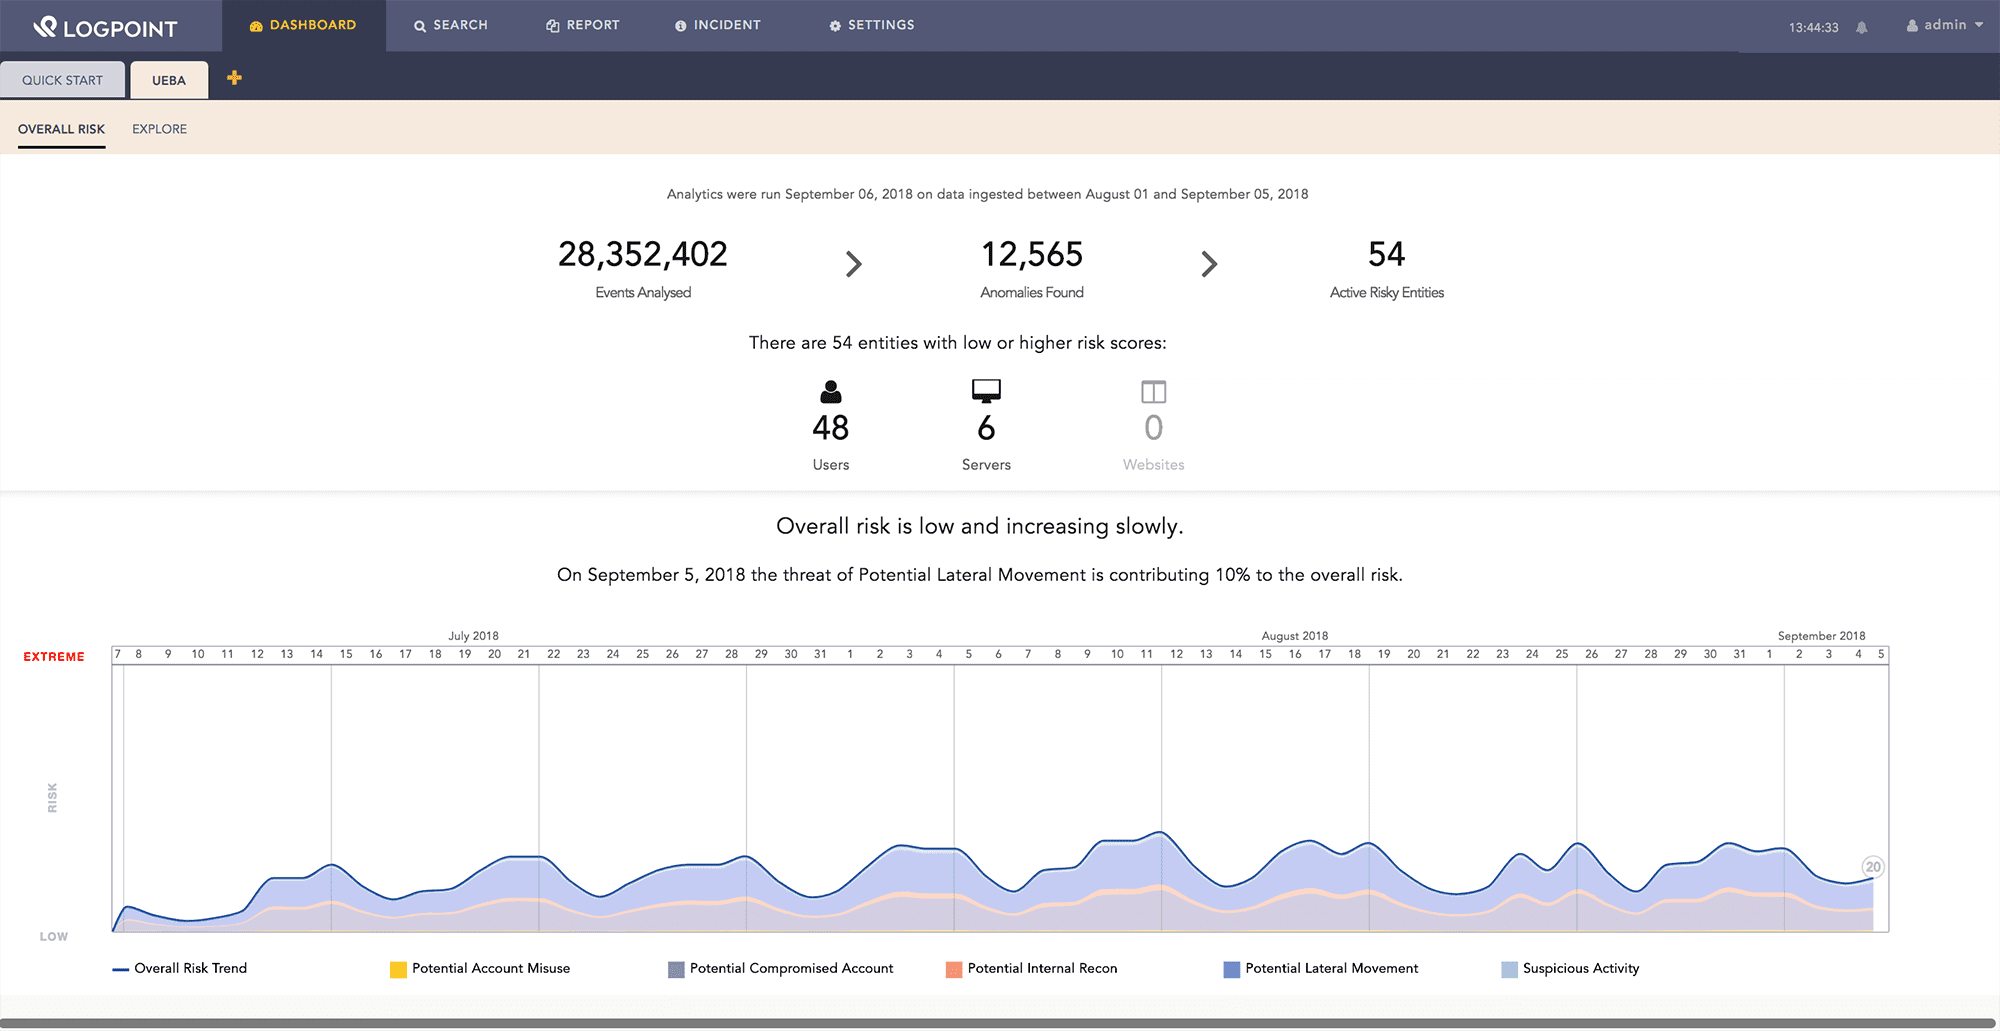Toggle Potential Compromised Account legend swatch
The image size is (2000, 1031).
point(676,969)
